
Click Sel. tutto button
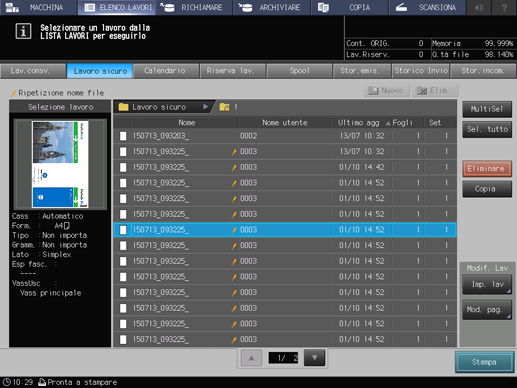click(487, 129)
